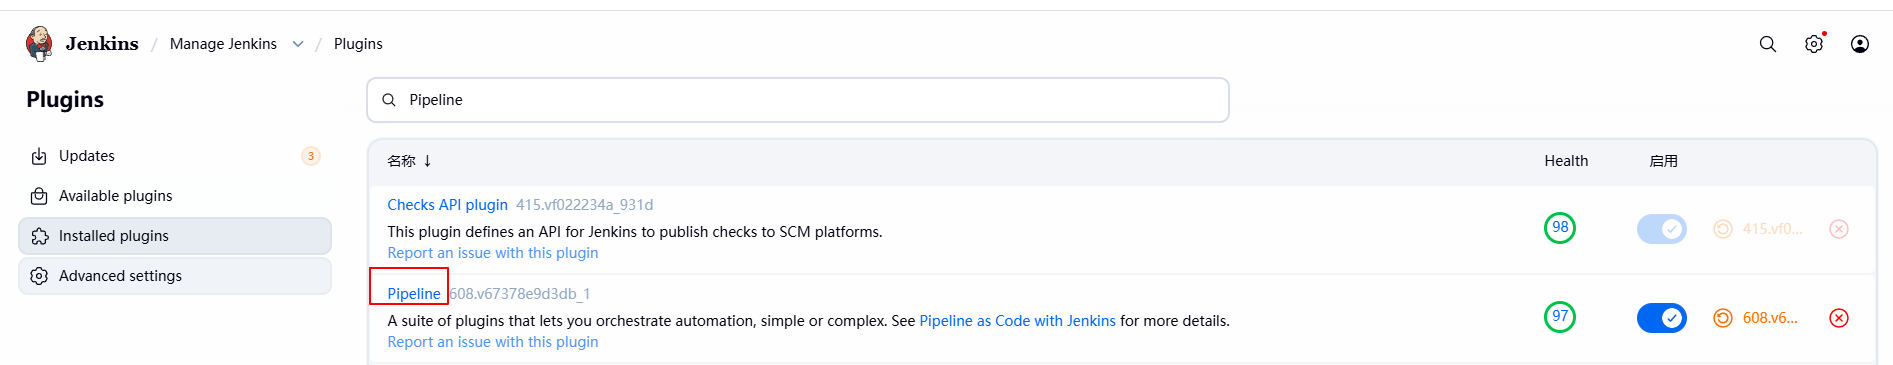Click the Advanced settings gear icon

(39, 276)
